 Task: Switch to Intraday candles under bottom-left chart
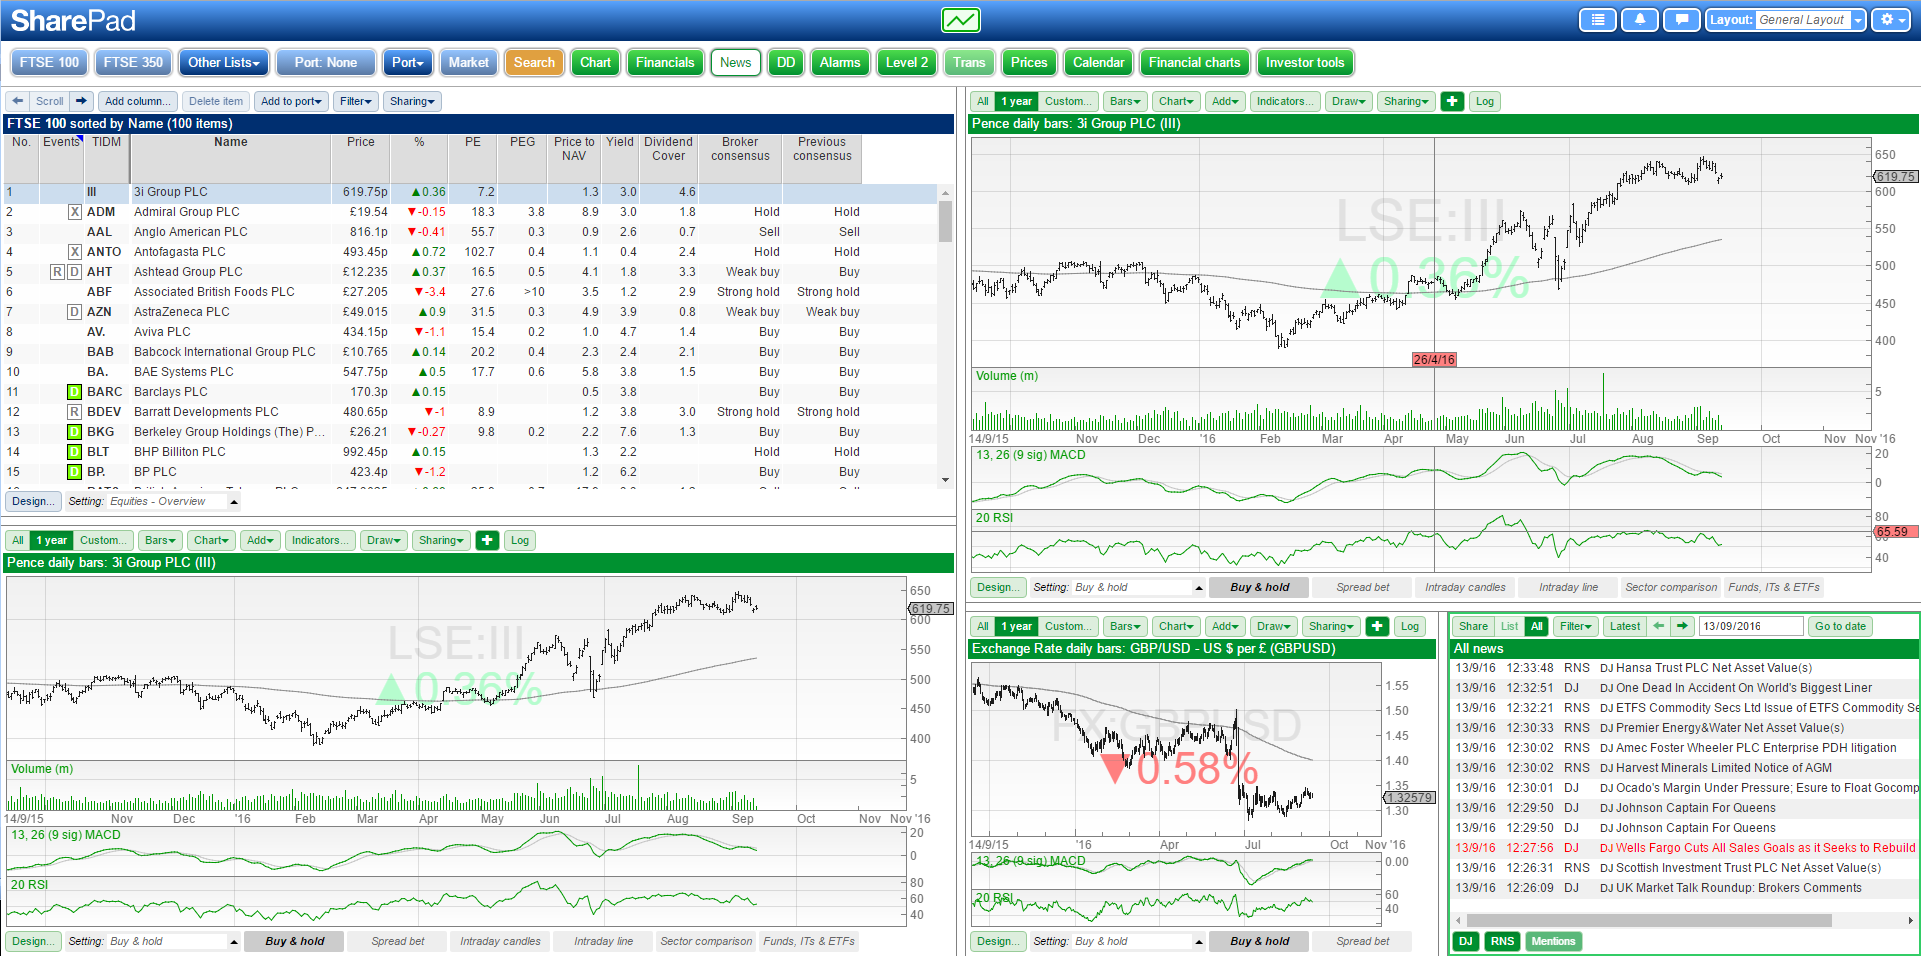[500, 941]
